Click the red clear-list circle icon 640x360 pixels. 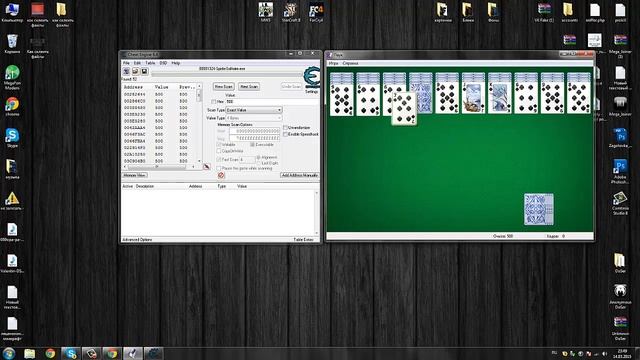221,175
